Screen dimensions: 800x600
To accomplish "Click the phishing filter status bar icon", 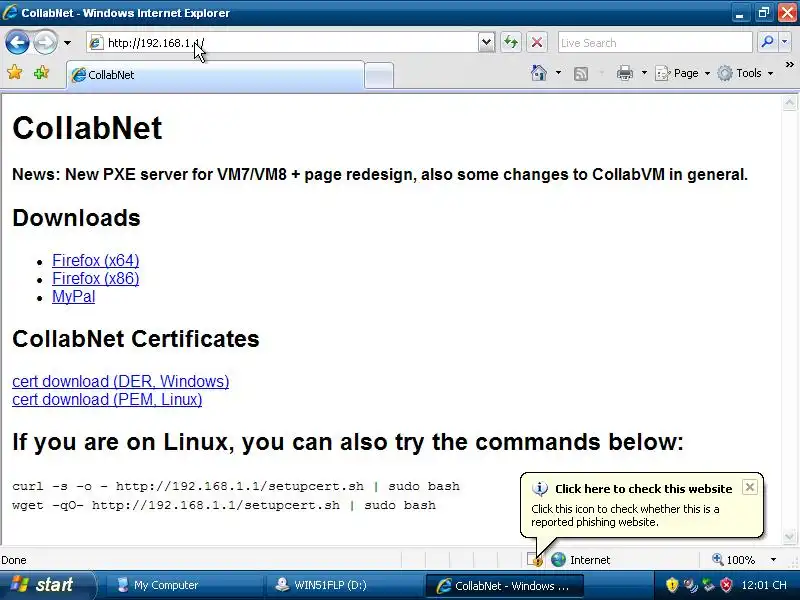I will pos(535,560).
